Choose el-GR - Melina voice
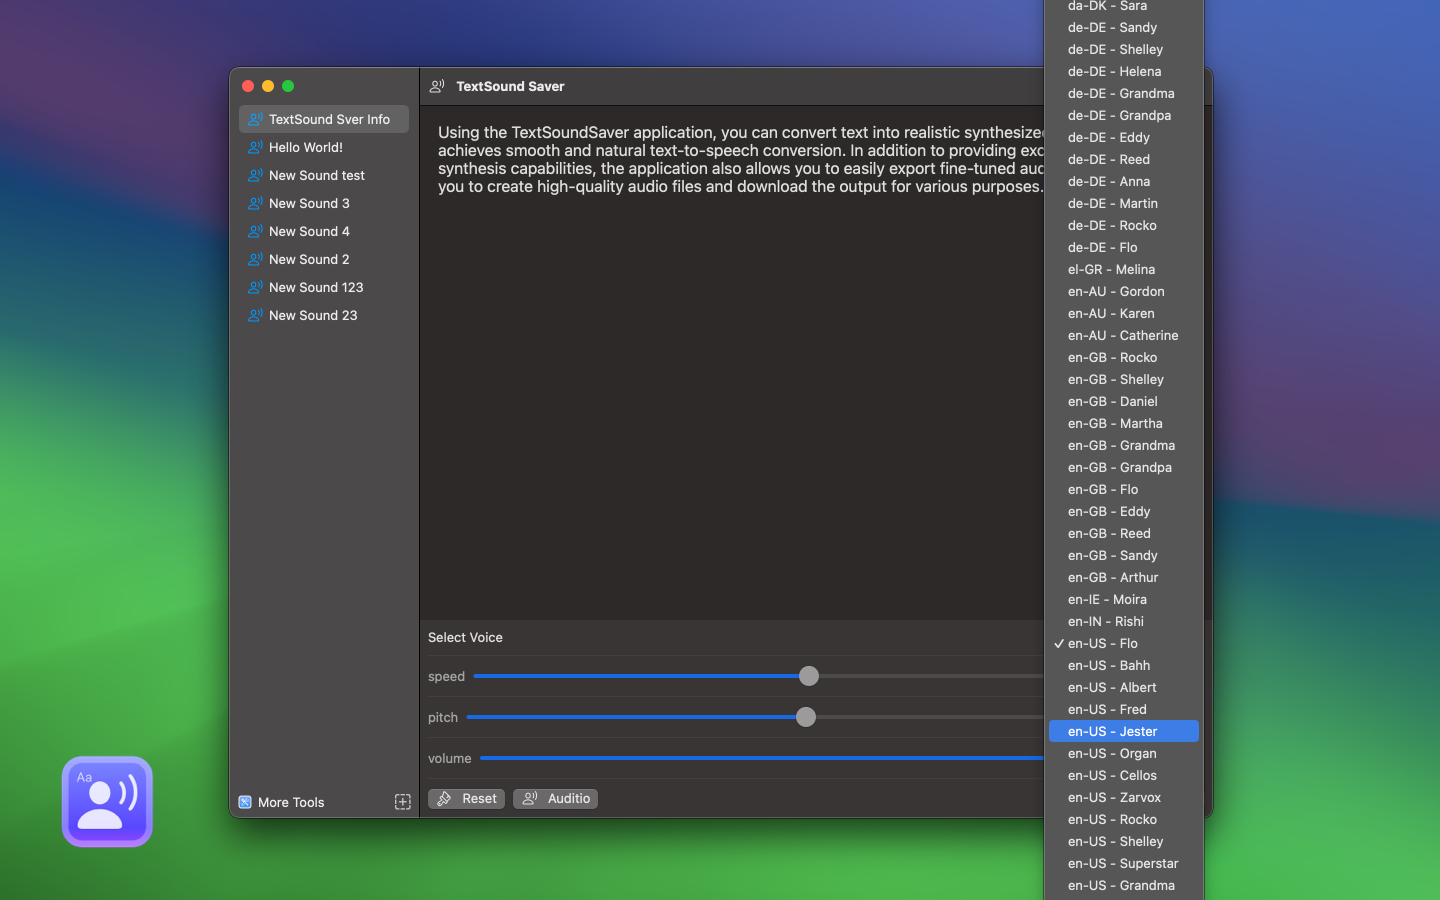 click(x=1124, y=269)
